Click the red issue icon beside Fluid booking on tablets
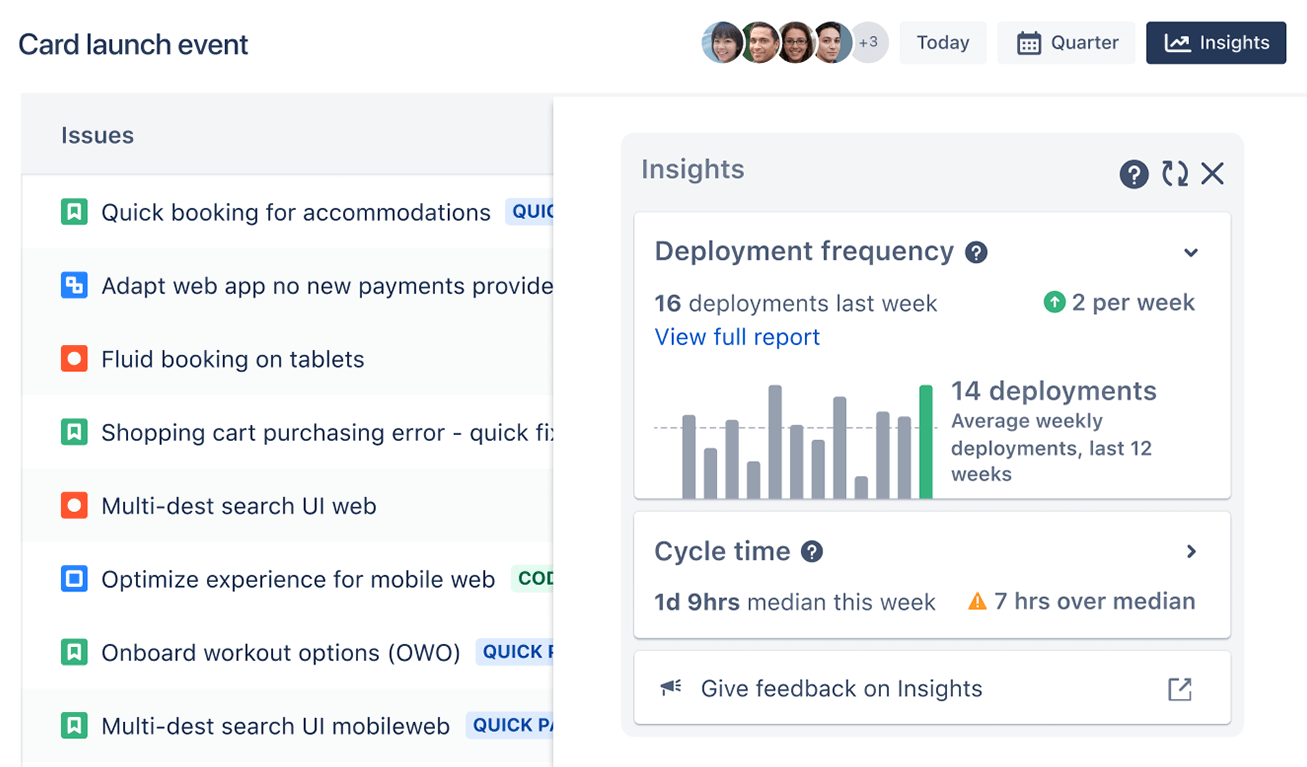Image resolution: width=1307 pixels, height=767 pixels. pos(75,359)
